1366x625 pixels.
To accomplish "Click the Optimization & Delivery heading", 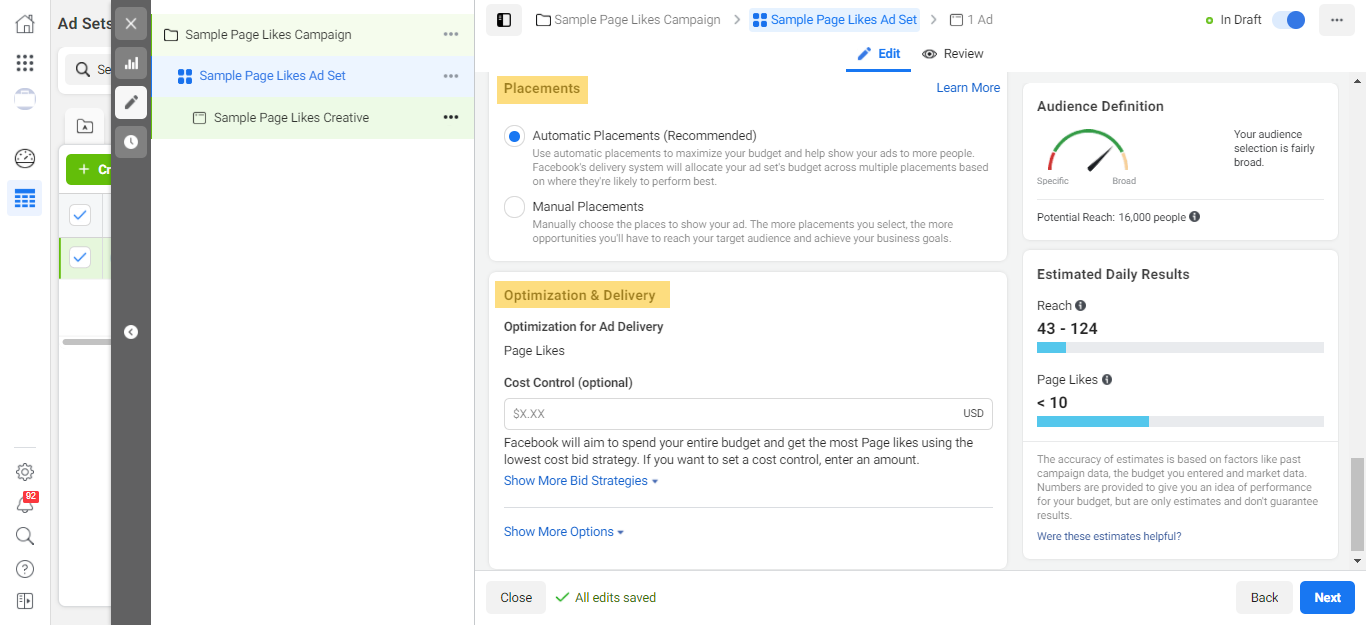I will point(580,296).
